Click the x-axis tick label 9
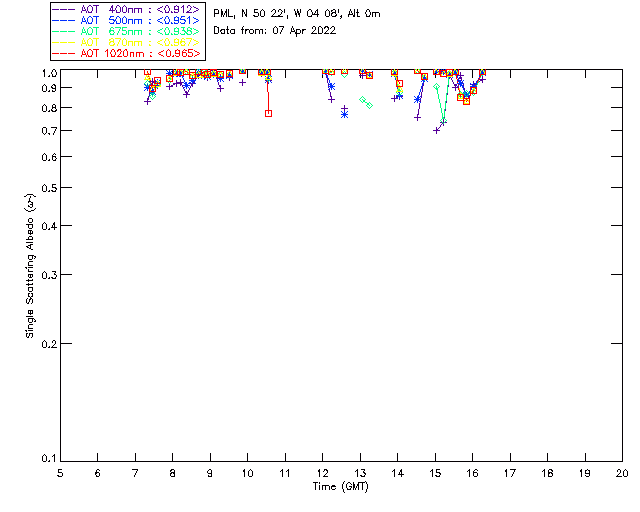Screen dimensions: 640x512 (x=210, y=473)
